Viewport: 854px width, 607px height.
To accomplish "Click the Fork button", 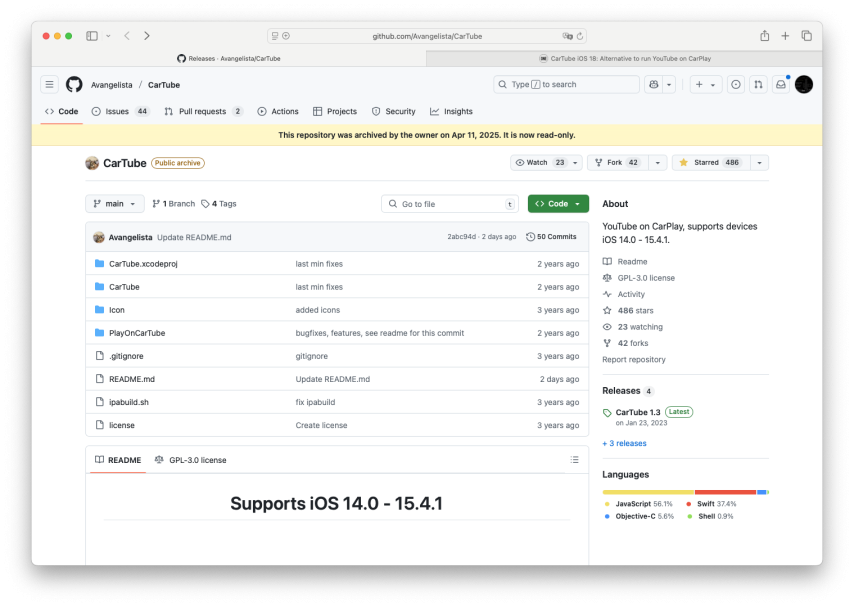I will 618,162.
